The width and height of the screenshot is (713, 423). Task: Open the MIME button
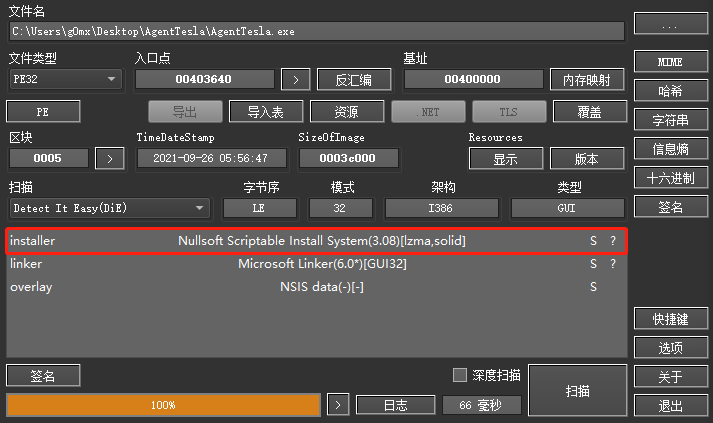[x=671, y=62]
